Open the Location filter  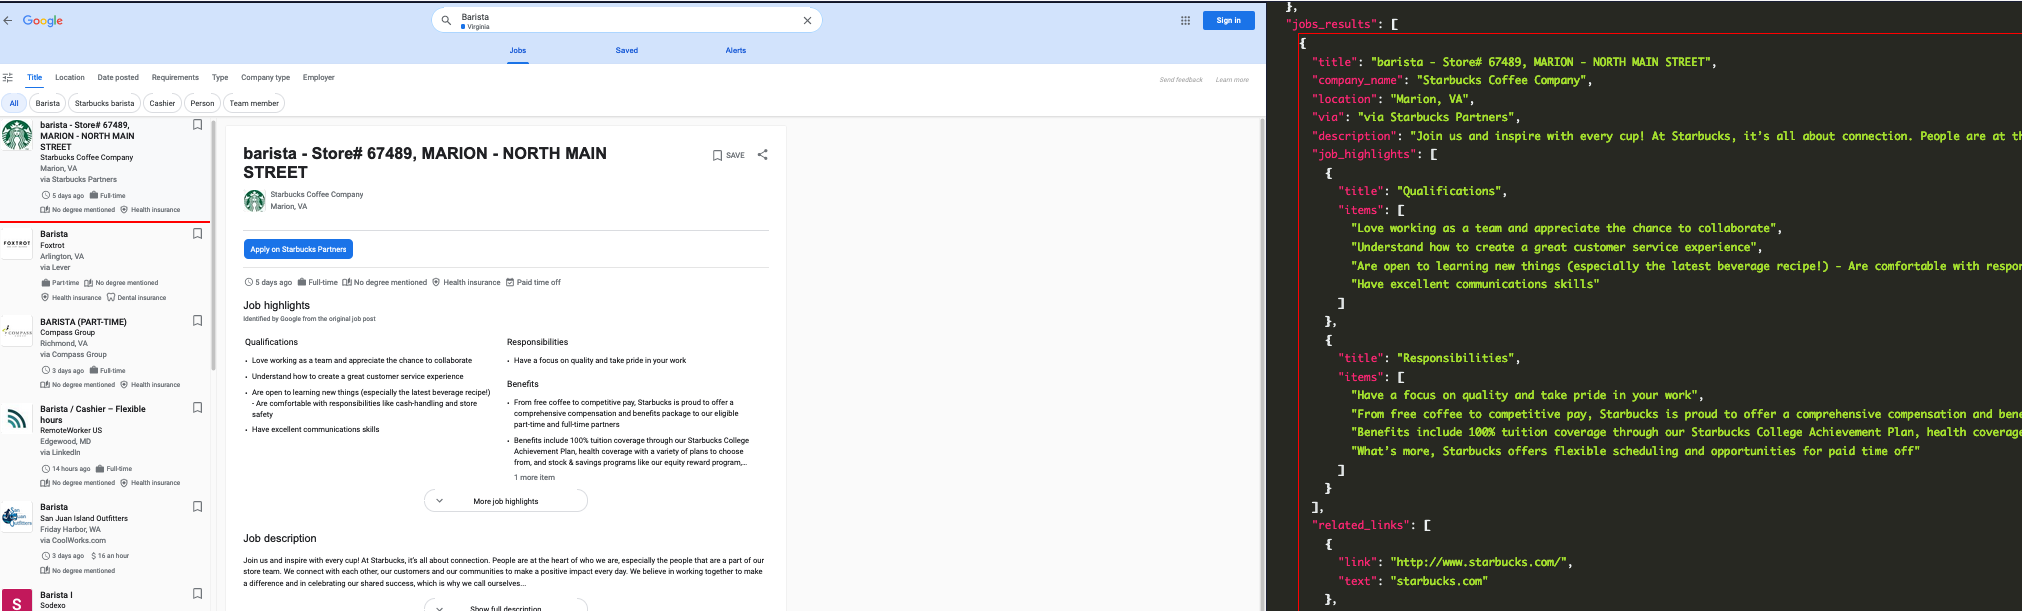(70, 77)
